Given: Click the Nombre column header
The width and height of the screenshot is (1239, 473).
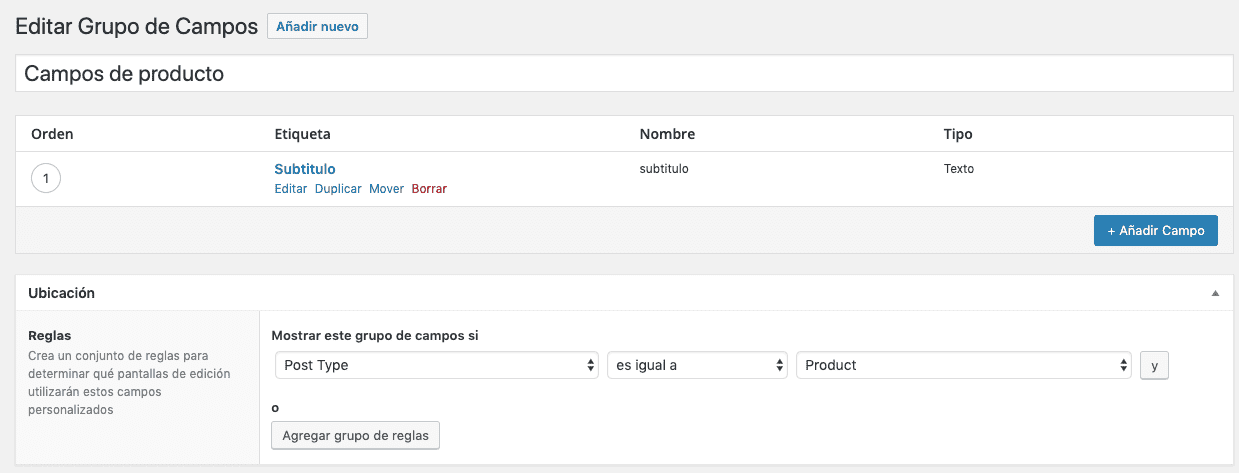Looking at the screenshot, I should (667, 134).
